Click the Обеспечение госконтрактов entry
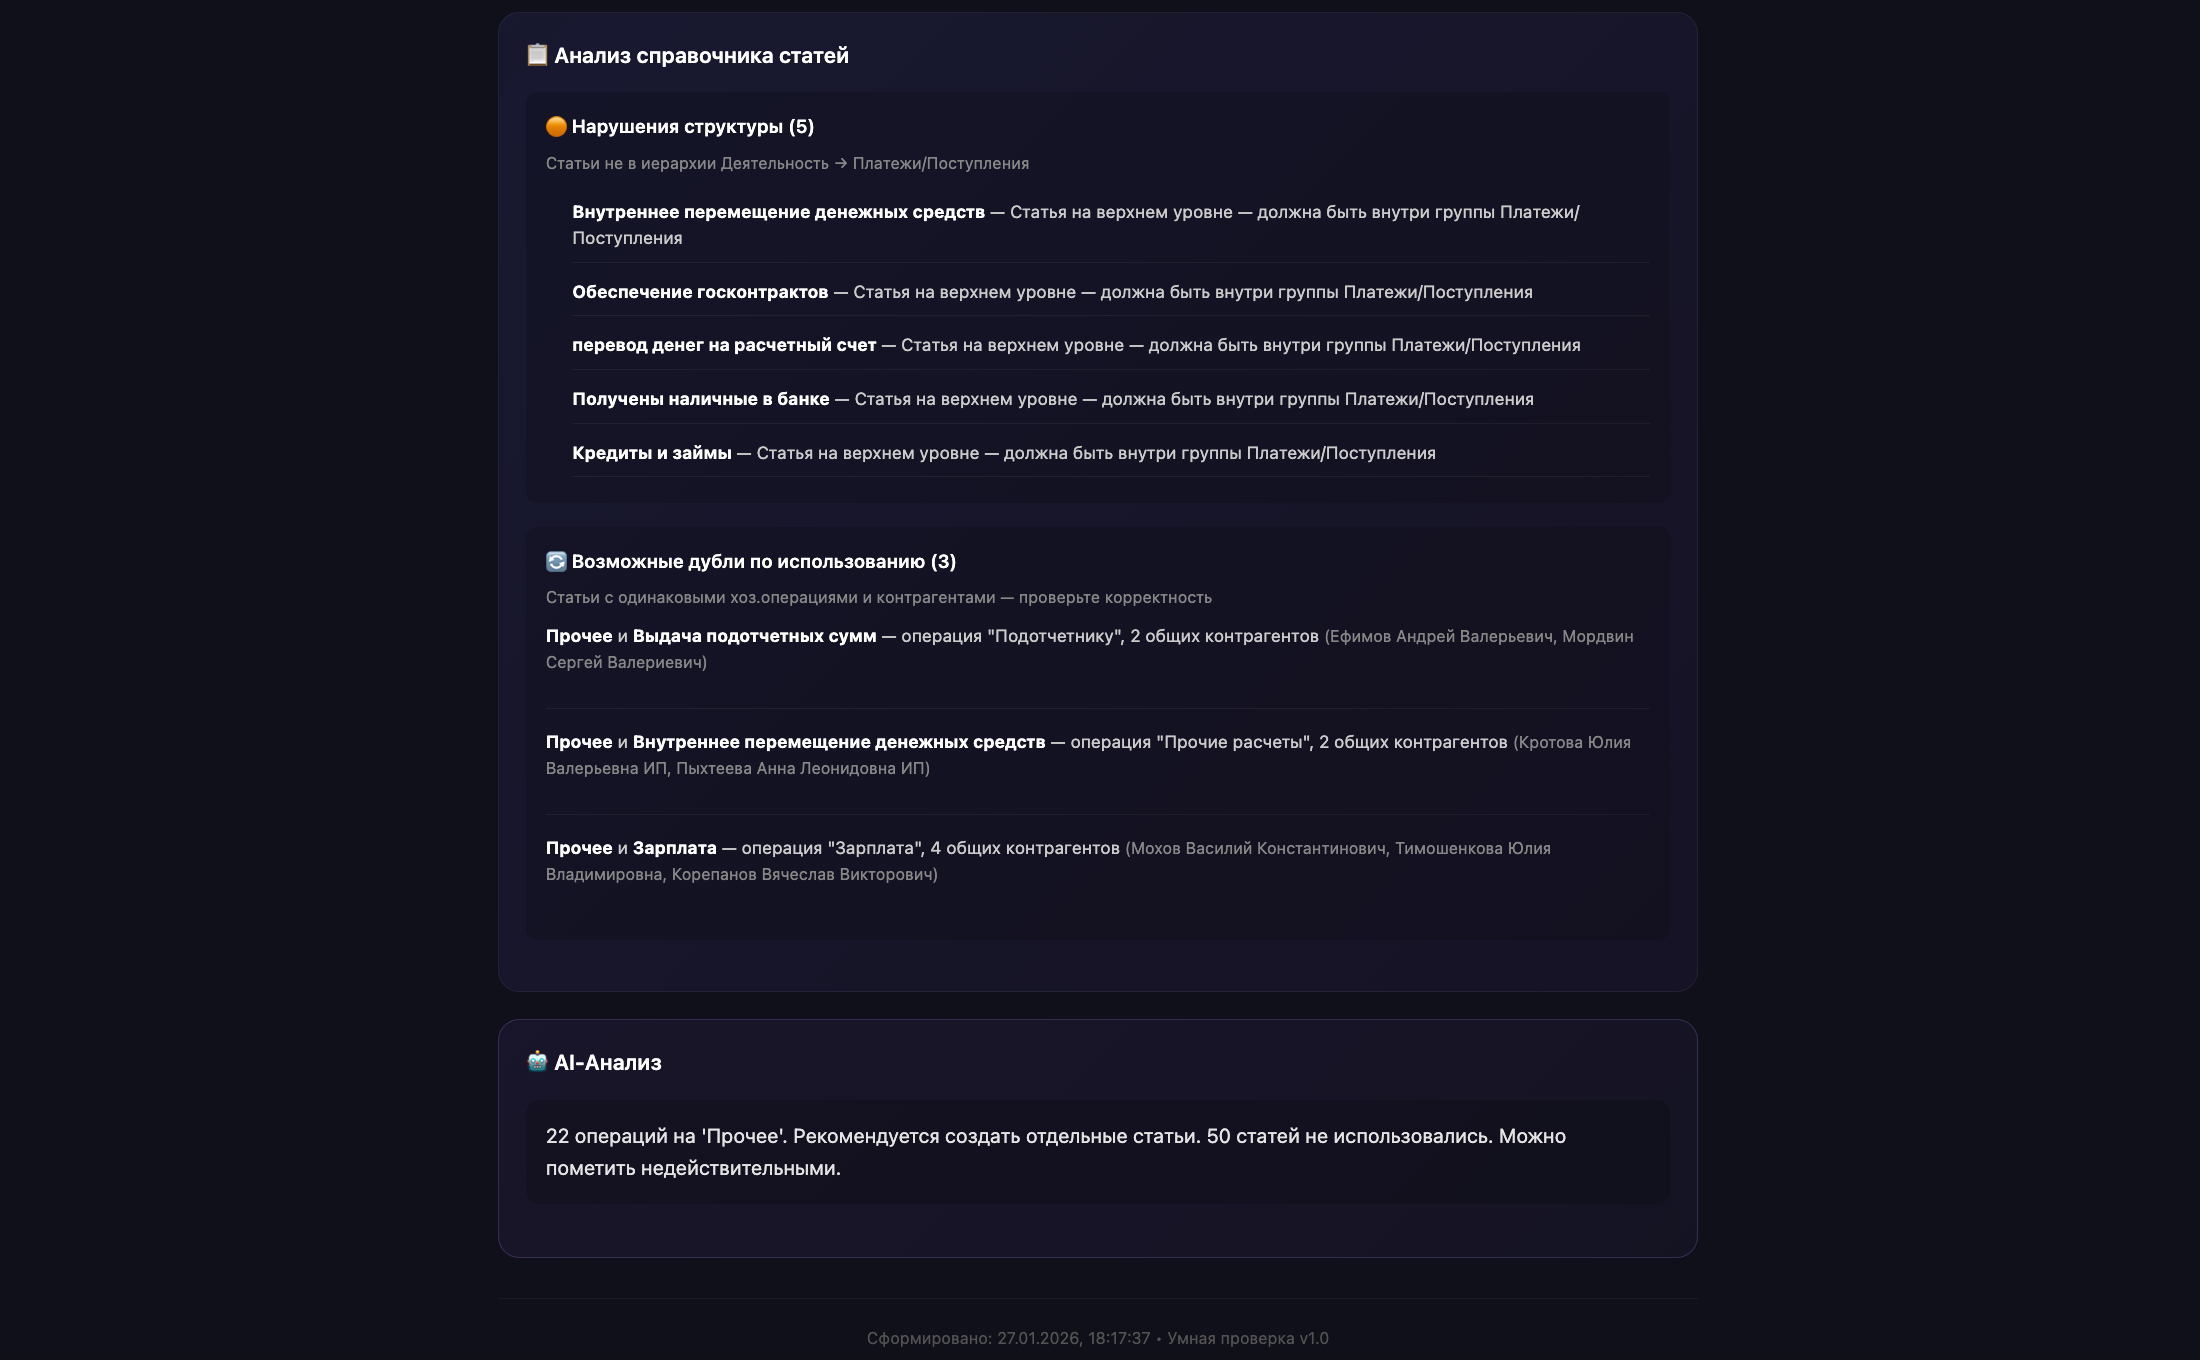This screenshot has height=1360, width=2200. (x=700, y=292)
